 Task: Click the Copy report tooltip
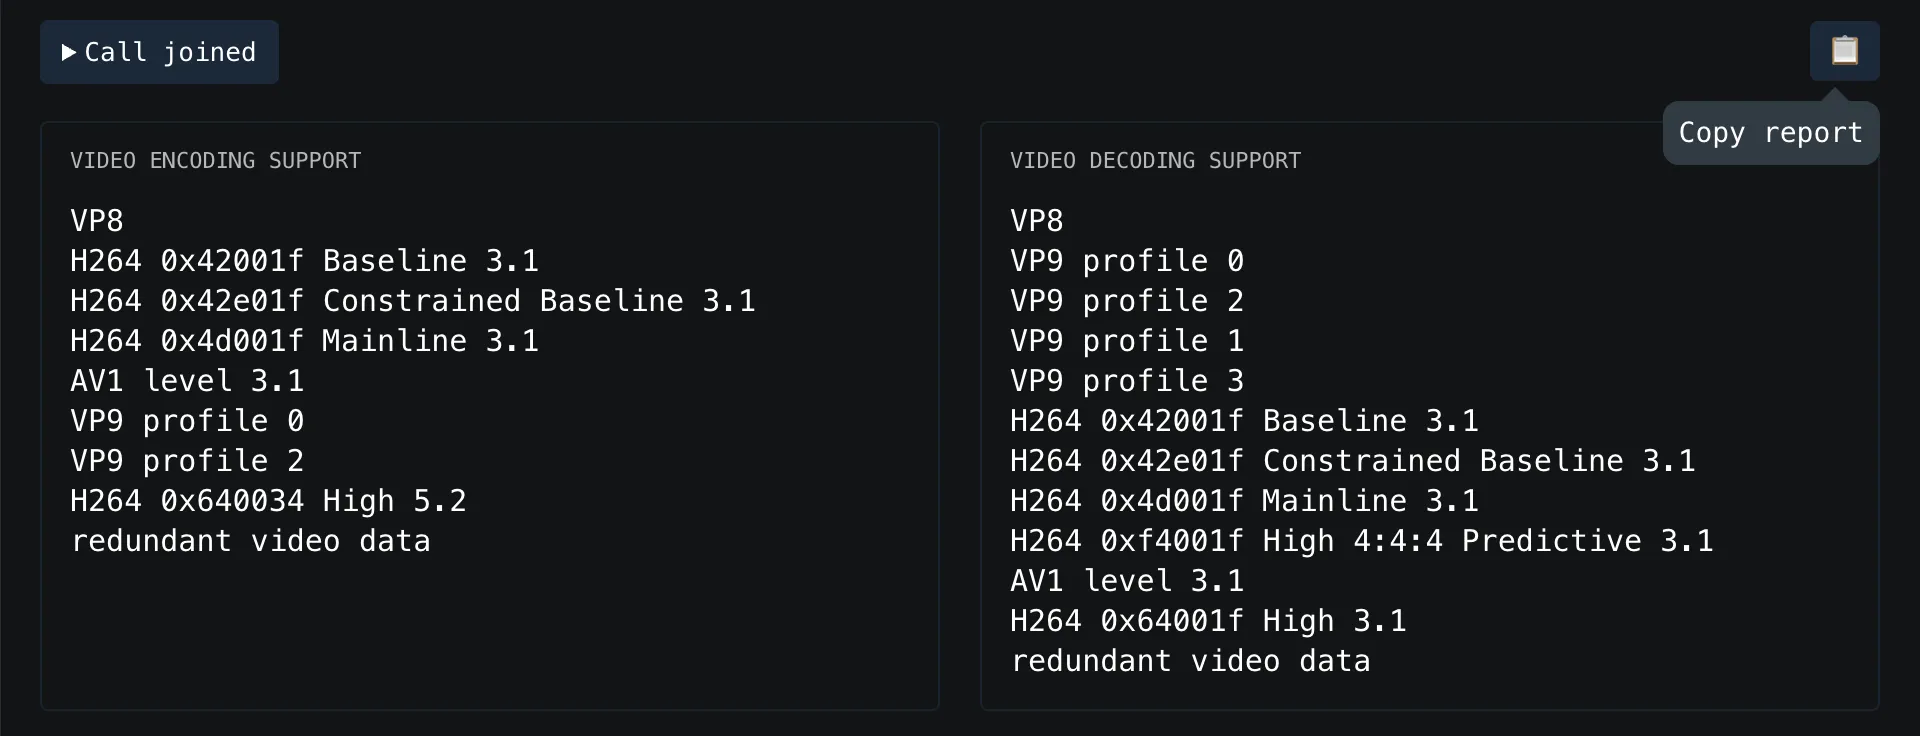coord(1770,133)
